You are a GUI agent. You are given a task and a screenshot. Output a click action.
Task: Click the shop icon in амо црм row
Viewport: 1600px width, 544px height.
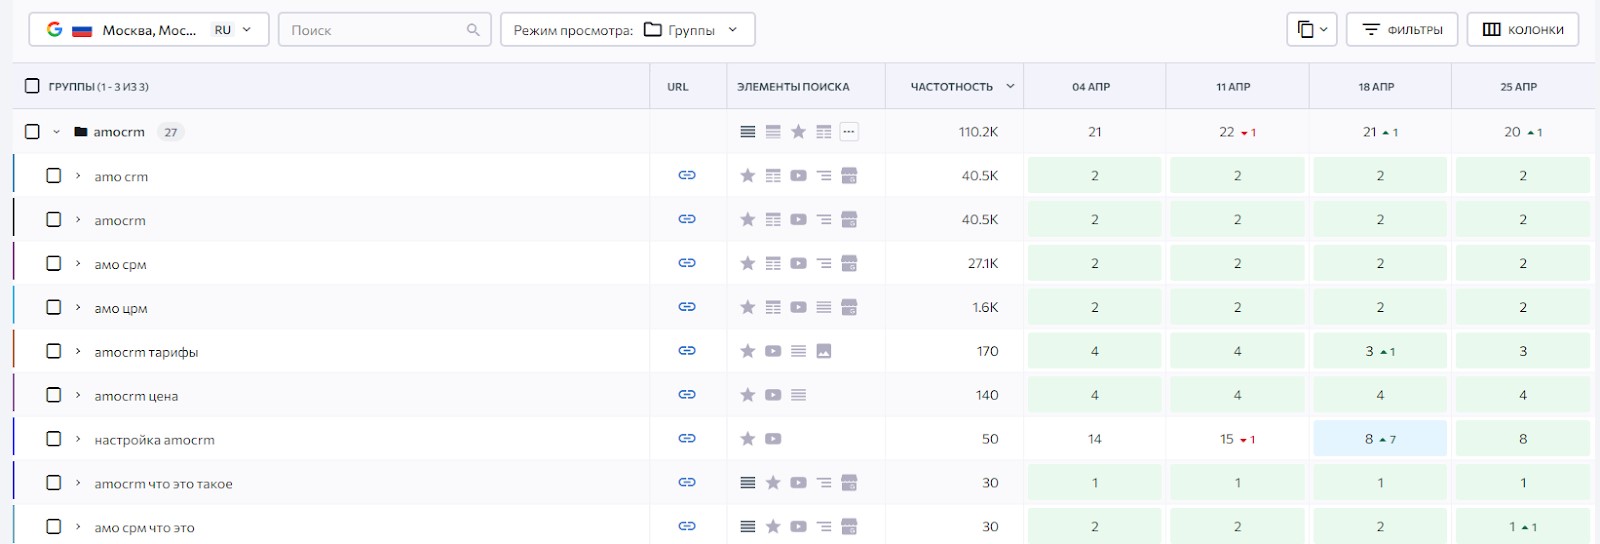849,307
